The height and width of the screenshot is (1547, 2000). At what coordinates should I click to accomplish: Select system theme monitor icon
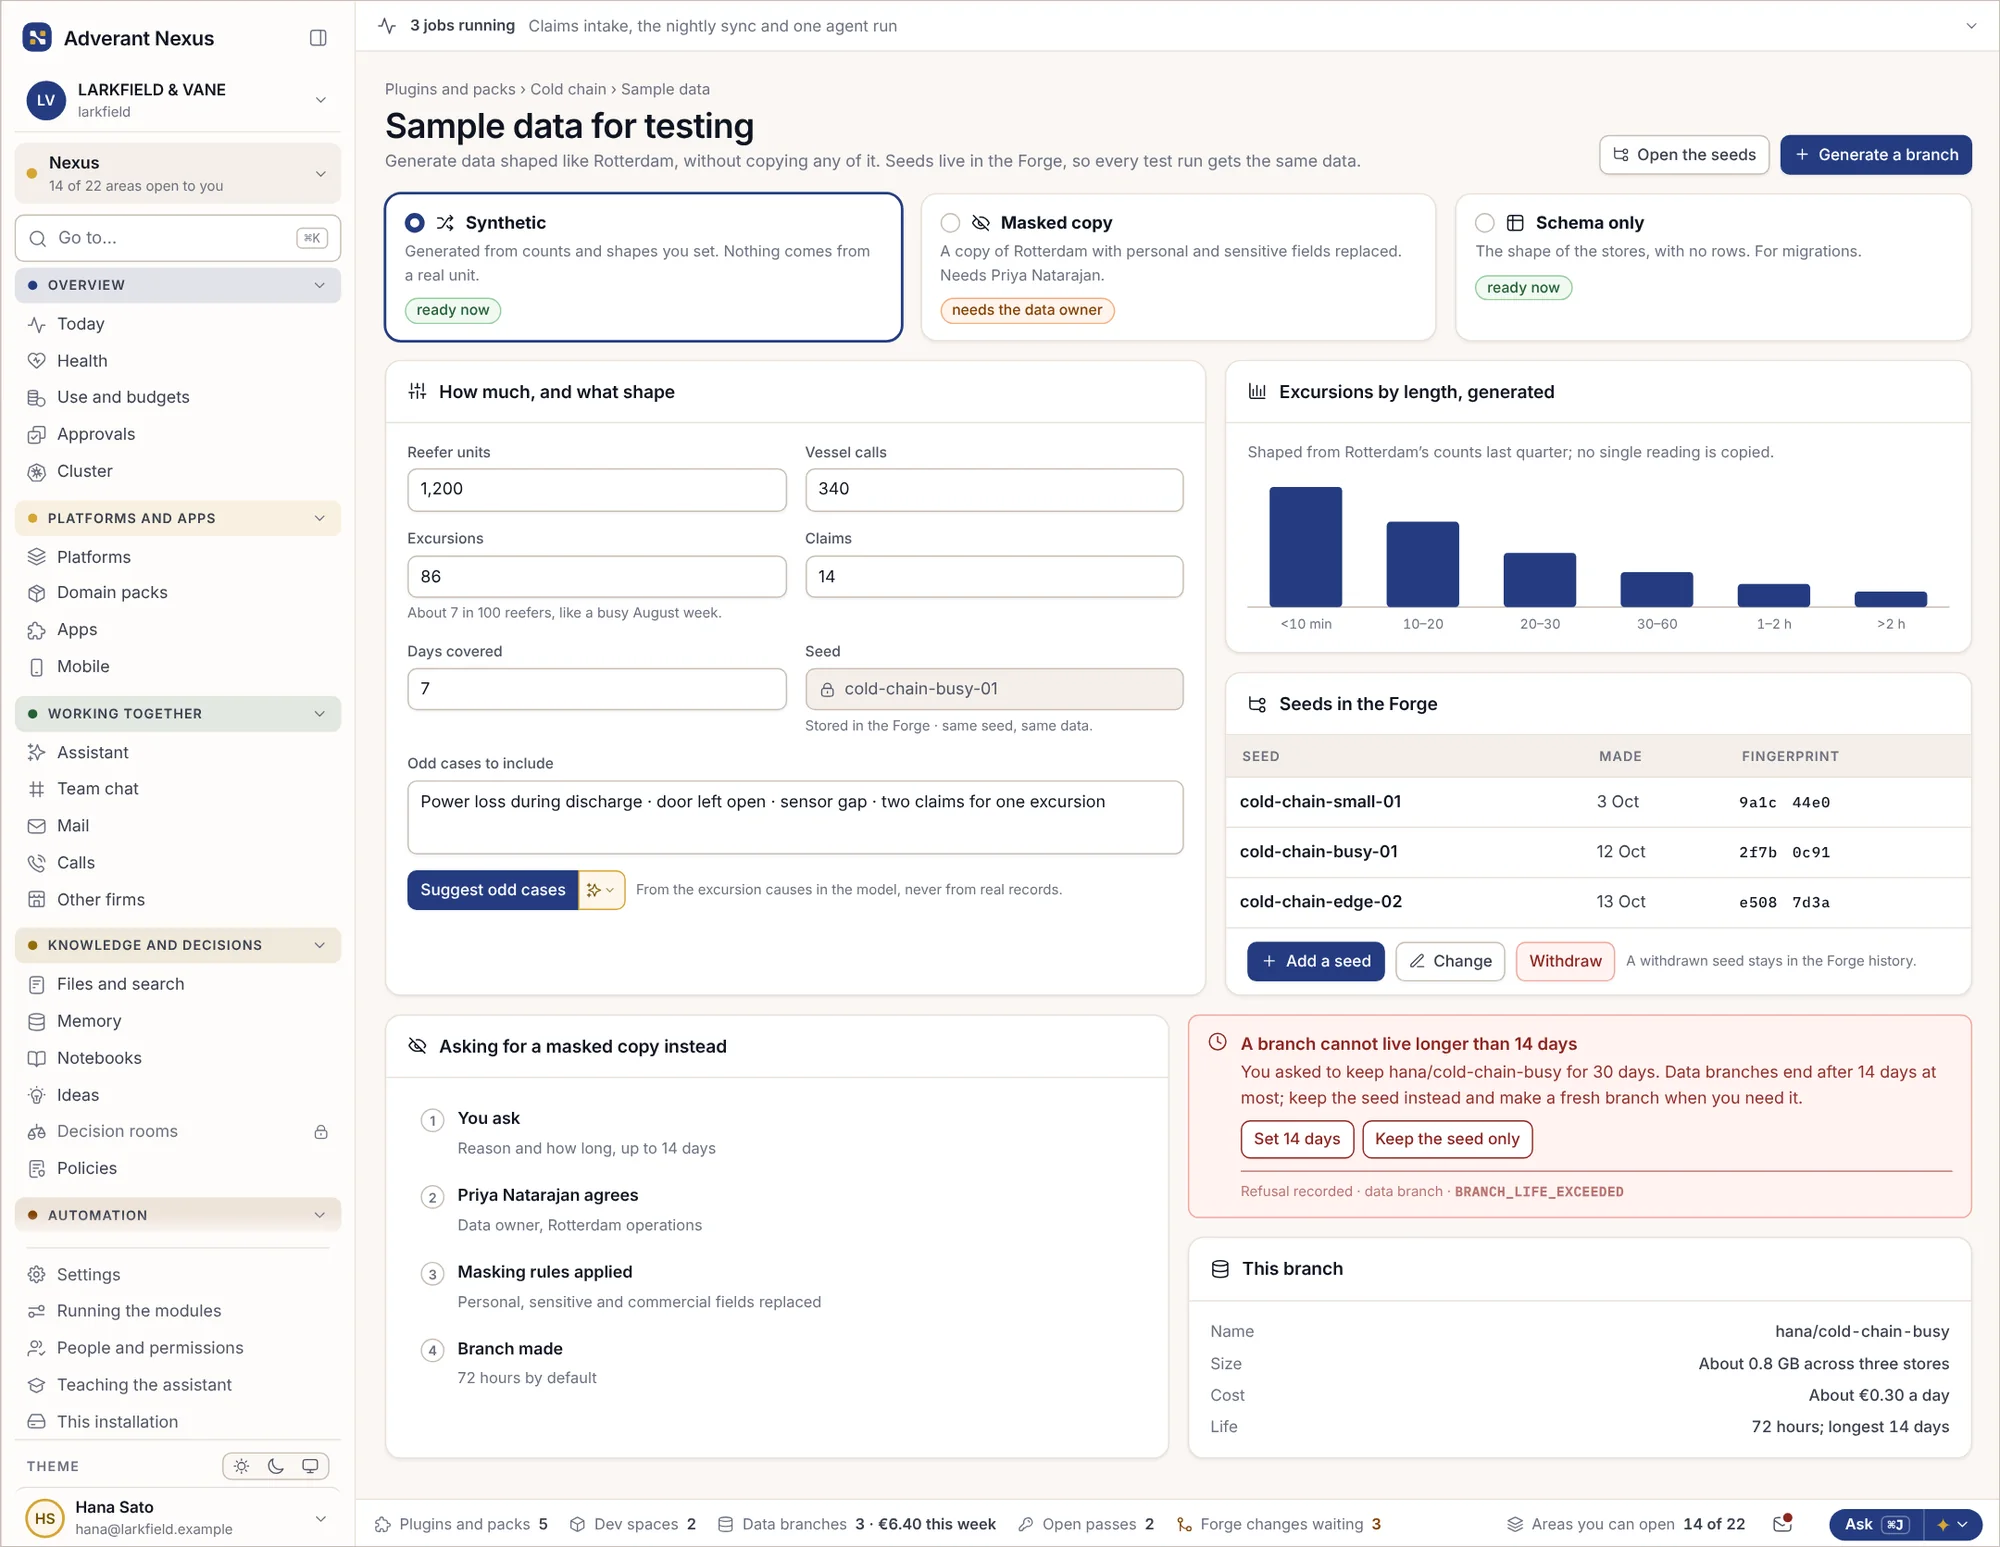311,1466
